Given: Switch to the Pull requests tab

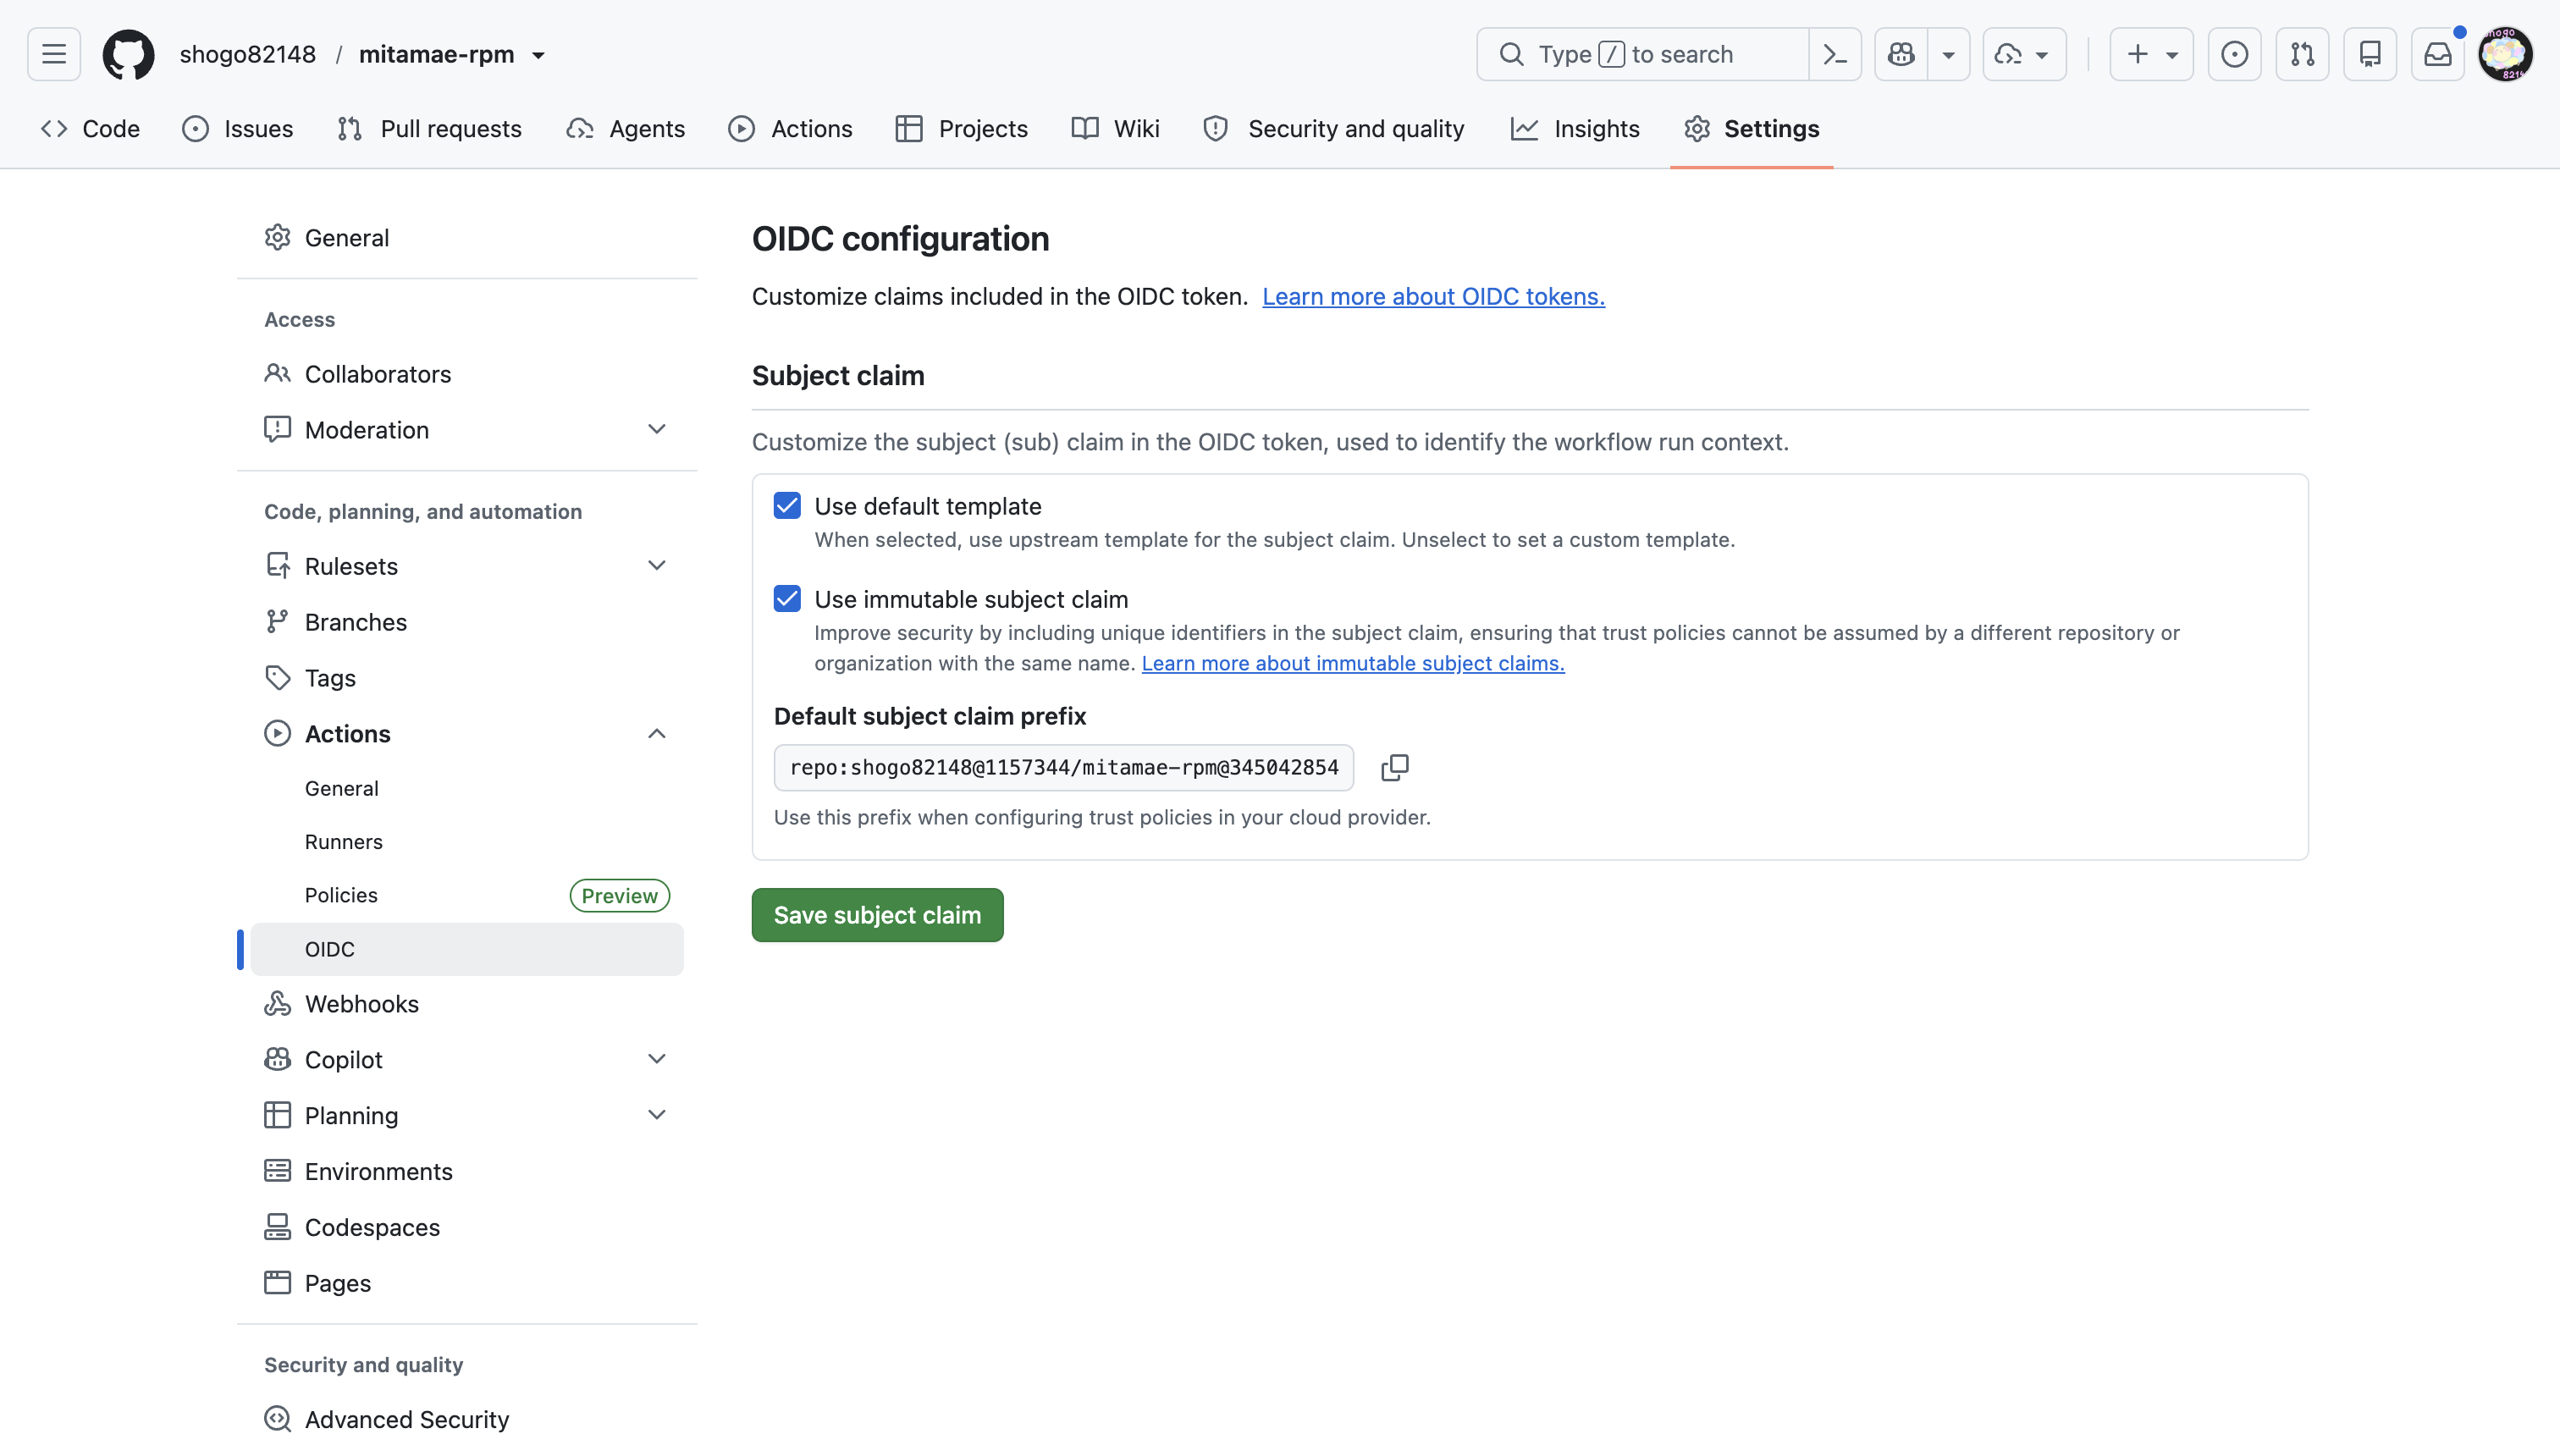Looking at the screenshot, I should (x=429, y=129).
